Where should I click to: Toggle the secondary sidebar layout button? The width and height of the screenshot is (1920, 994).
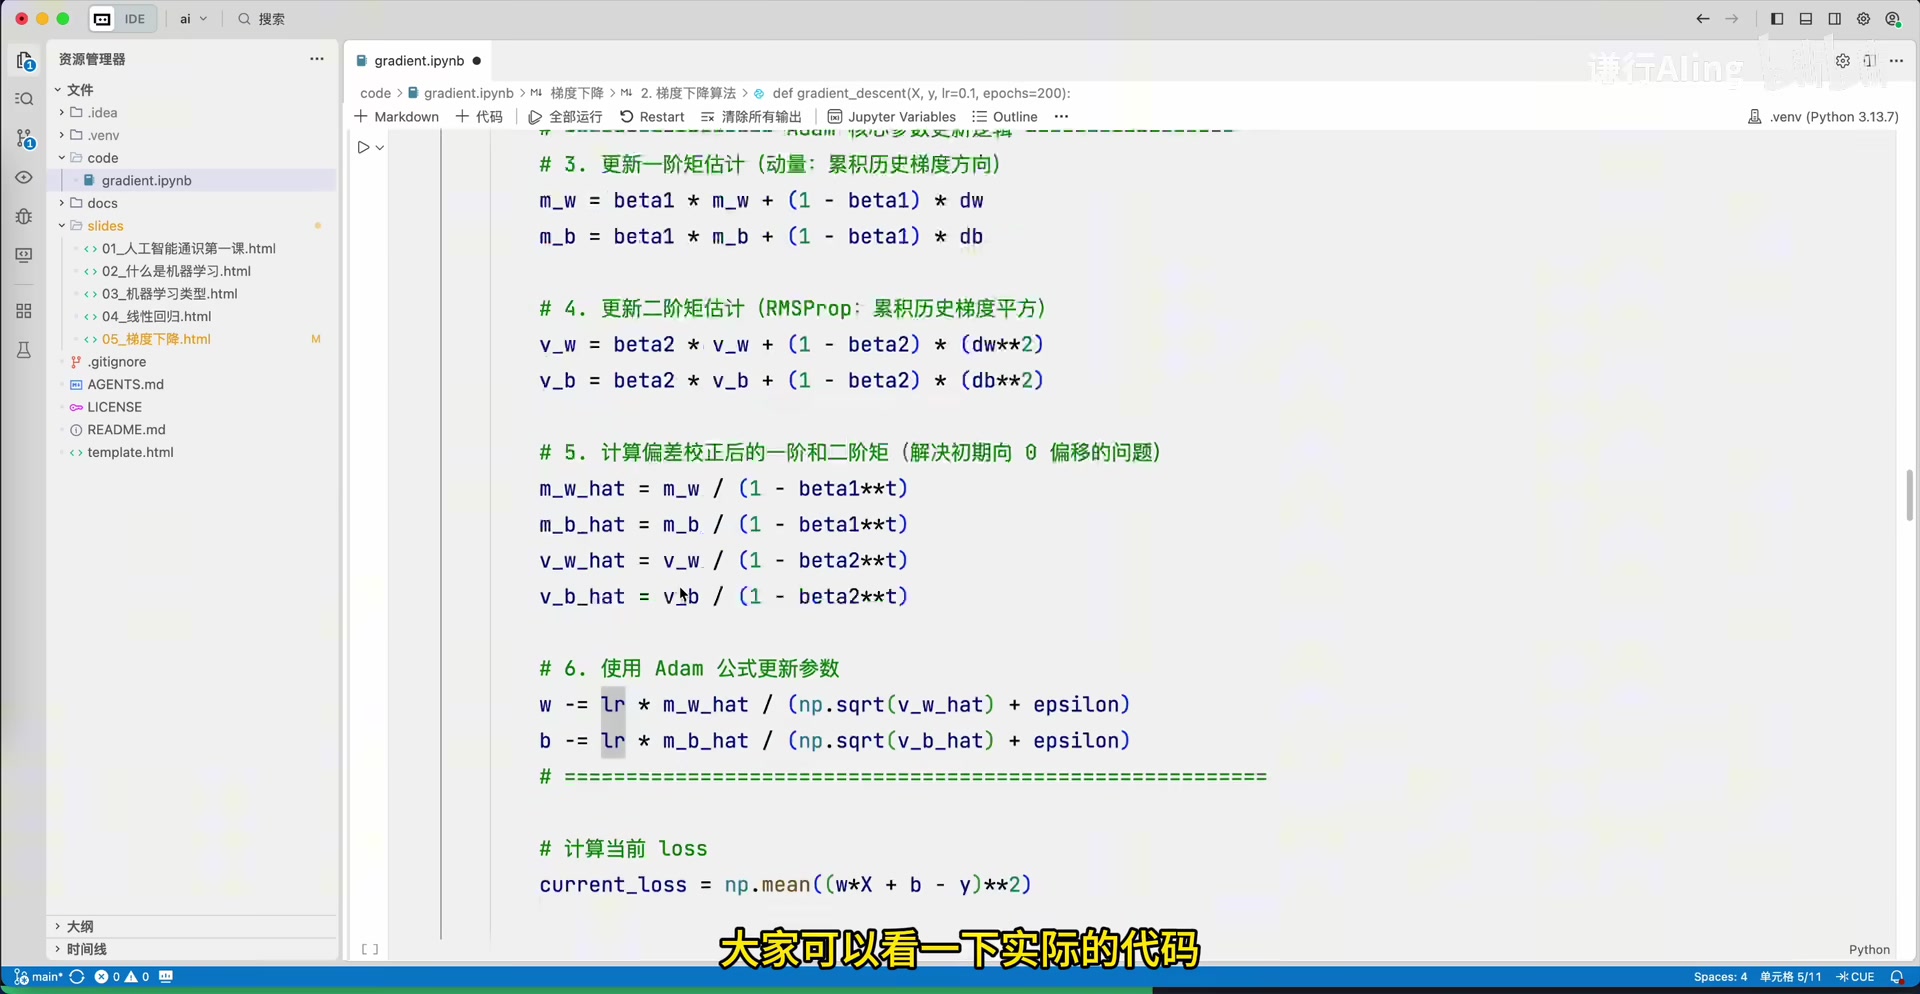(x=1835, y=19)
